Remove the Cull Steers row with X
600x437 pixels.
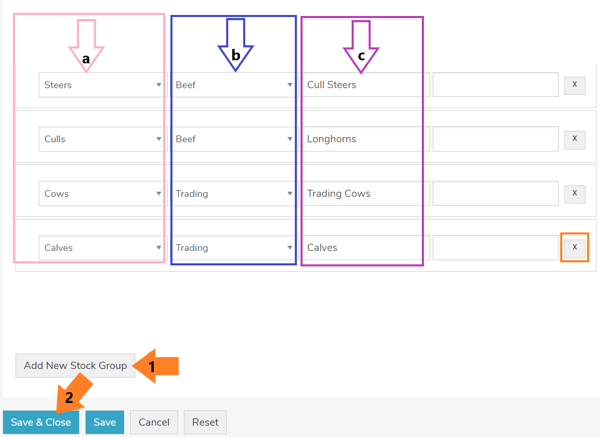pos(574,85)
